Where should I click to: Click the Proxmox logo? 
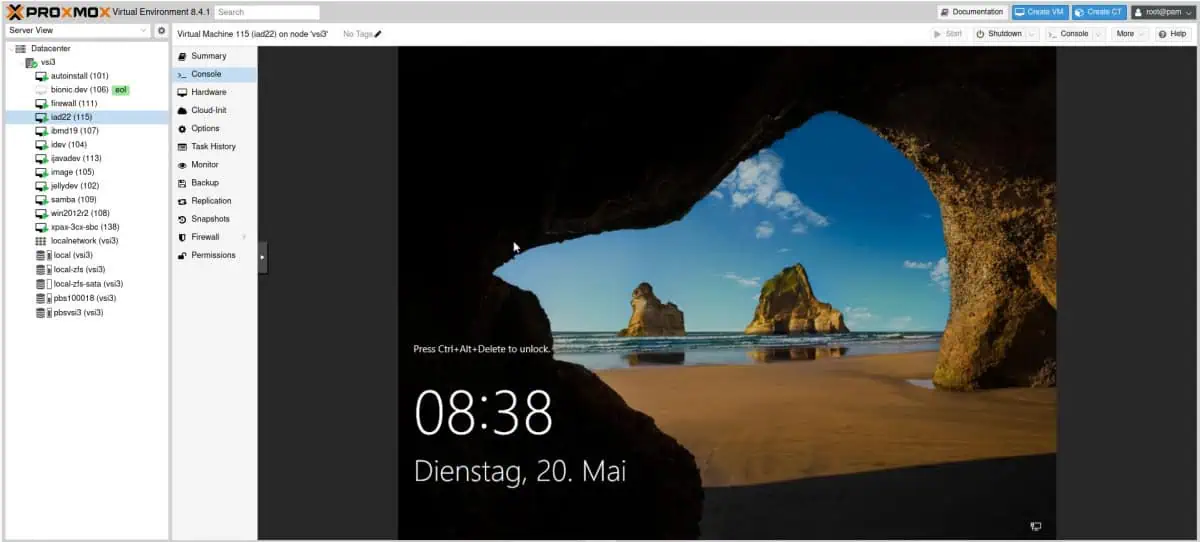click(52, 12)
